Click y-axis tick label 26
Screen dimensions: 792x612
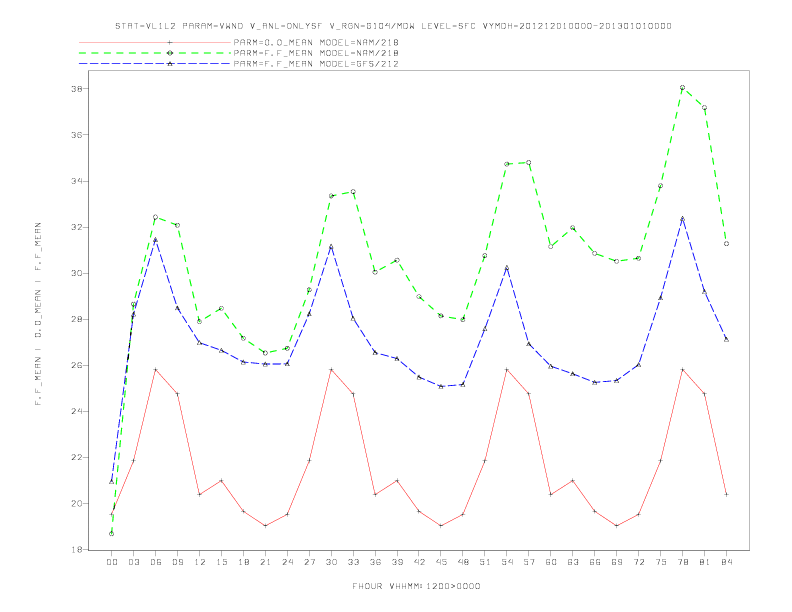pos(77,366)
